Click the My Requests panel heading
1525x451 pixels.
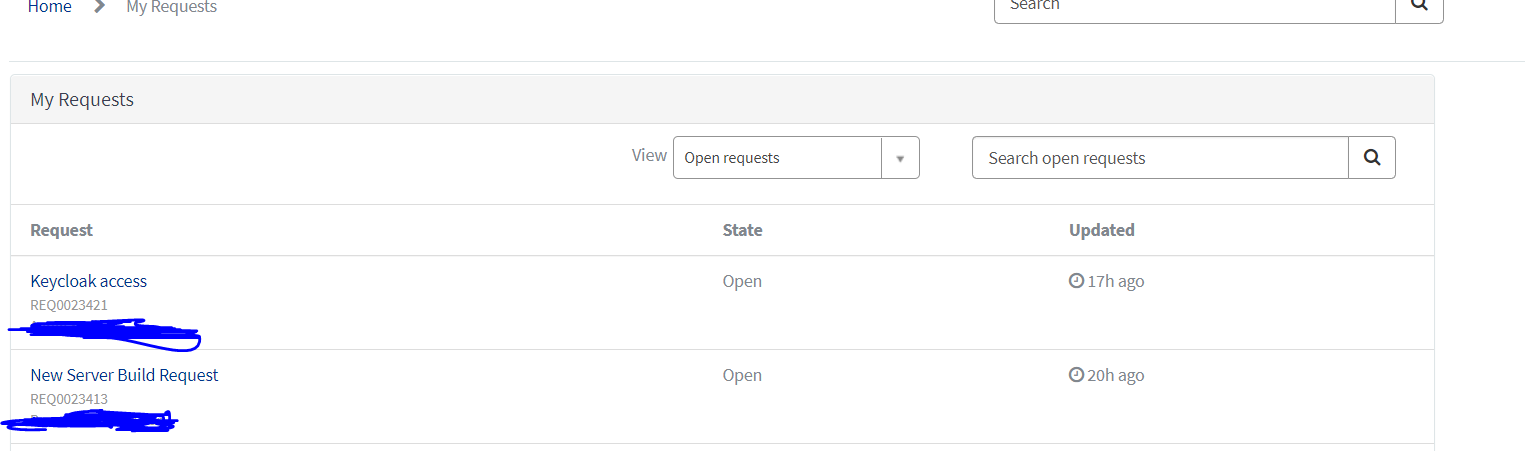(x=82, y=100)
